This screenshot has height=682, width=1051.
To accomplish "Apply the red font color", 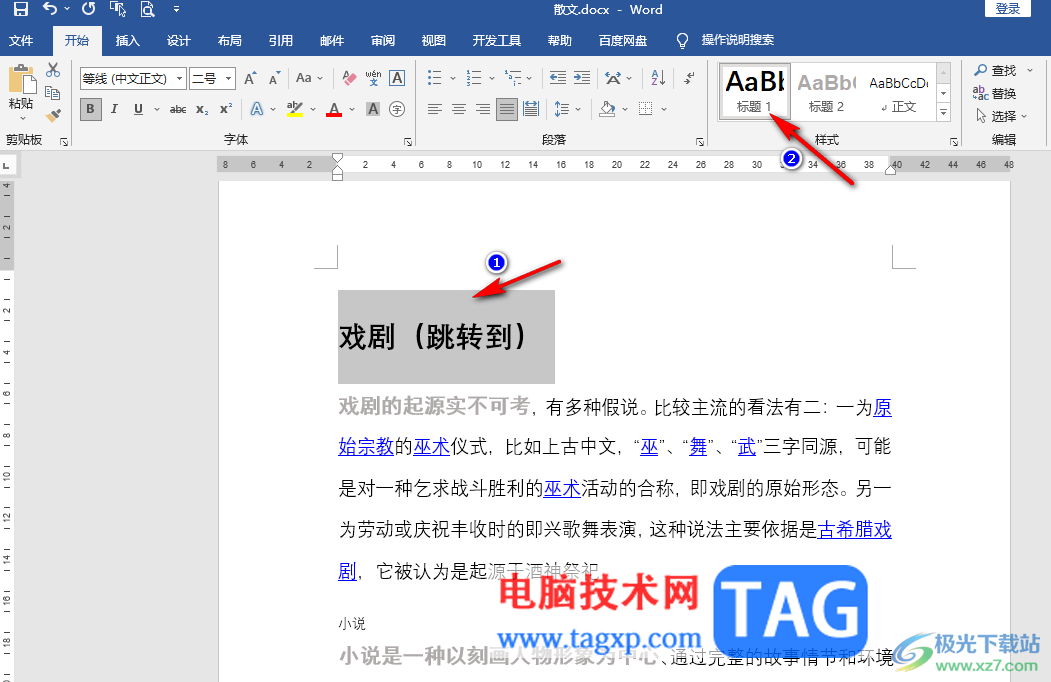I will coord(334,109).
